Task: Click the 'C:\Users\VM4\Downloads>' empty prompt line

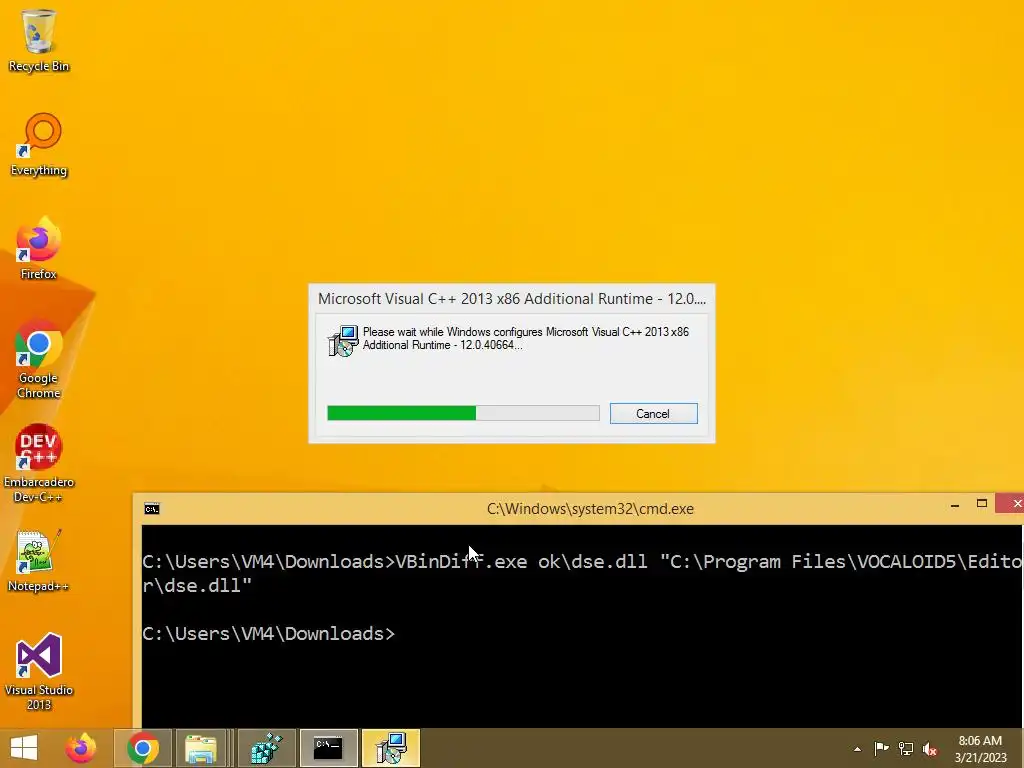Action: click(268, 633)
